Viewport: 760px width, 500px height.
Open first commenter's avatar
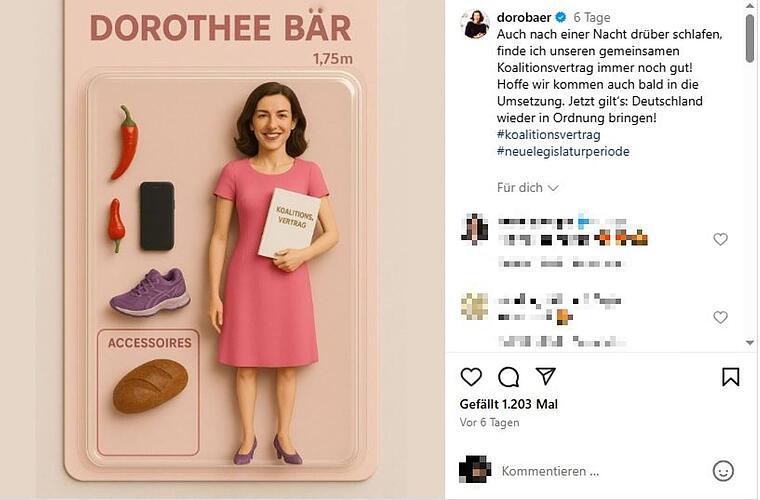tap(475, 229)
